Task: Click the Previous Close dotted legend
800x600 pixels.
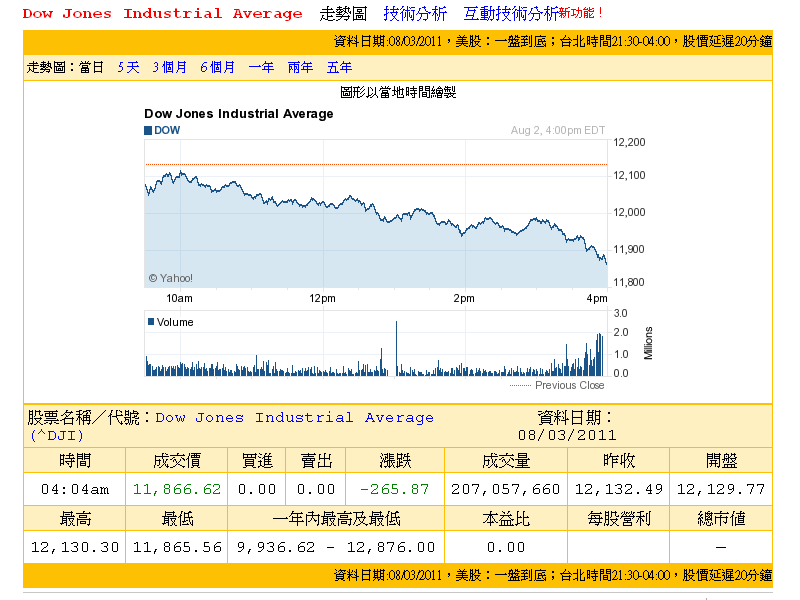Action: tap(557, 385)
